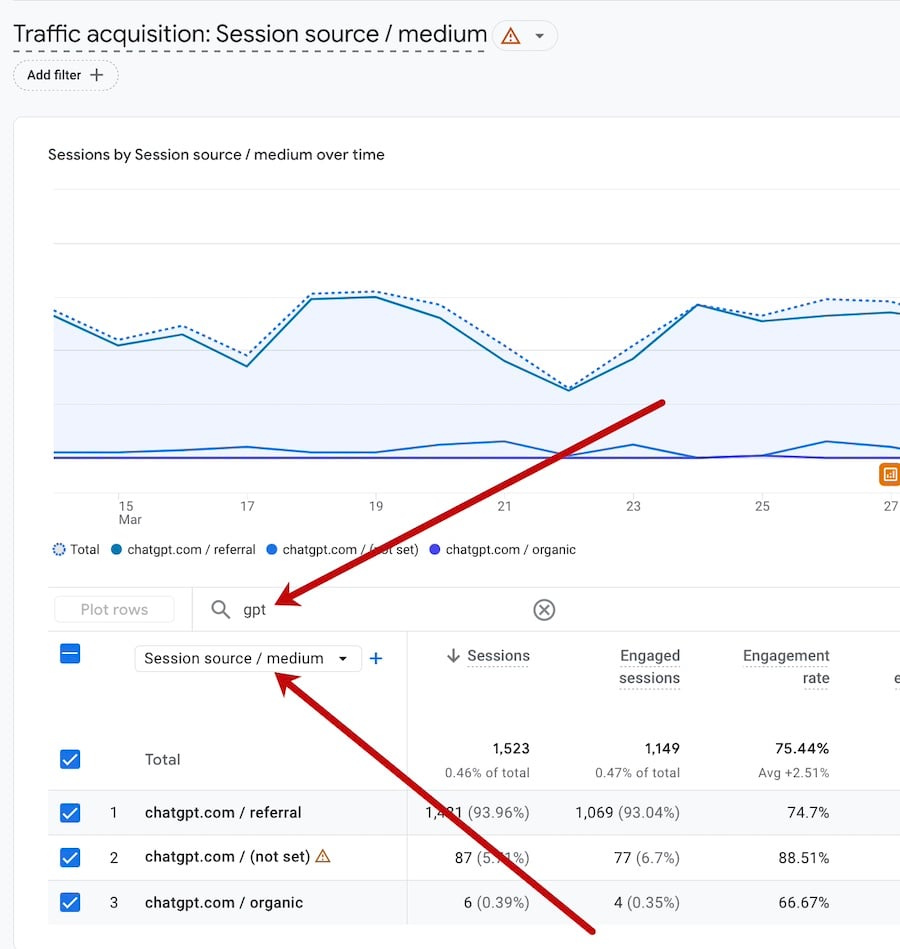Click the search magnifier icon
900x949 pixels.
pos(220,609)
